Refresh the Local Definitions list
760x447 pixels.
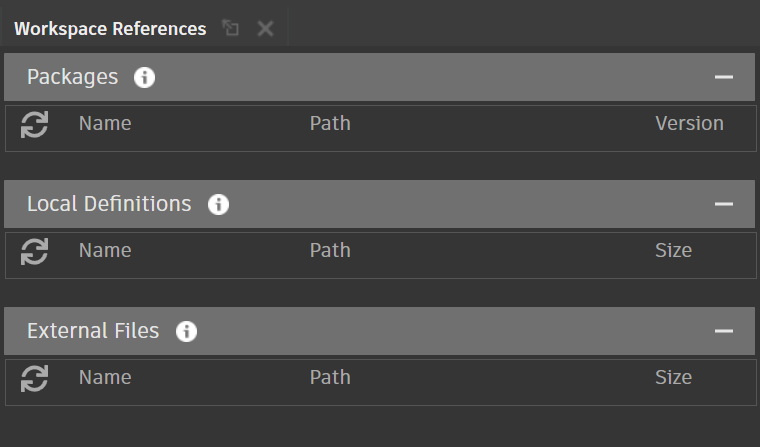point(35,252)
